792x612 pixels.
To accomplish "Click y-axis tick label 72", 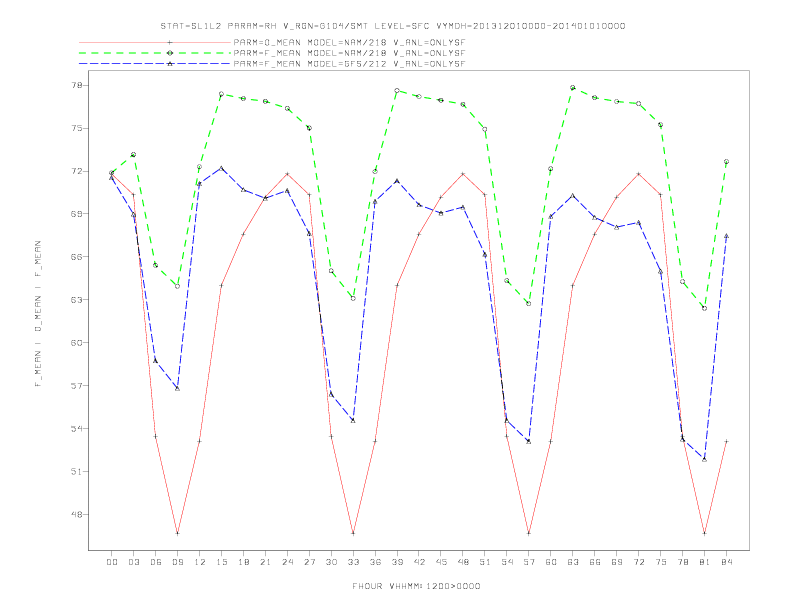I will (77, 171).
